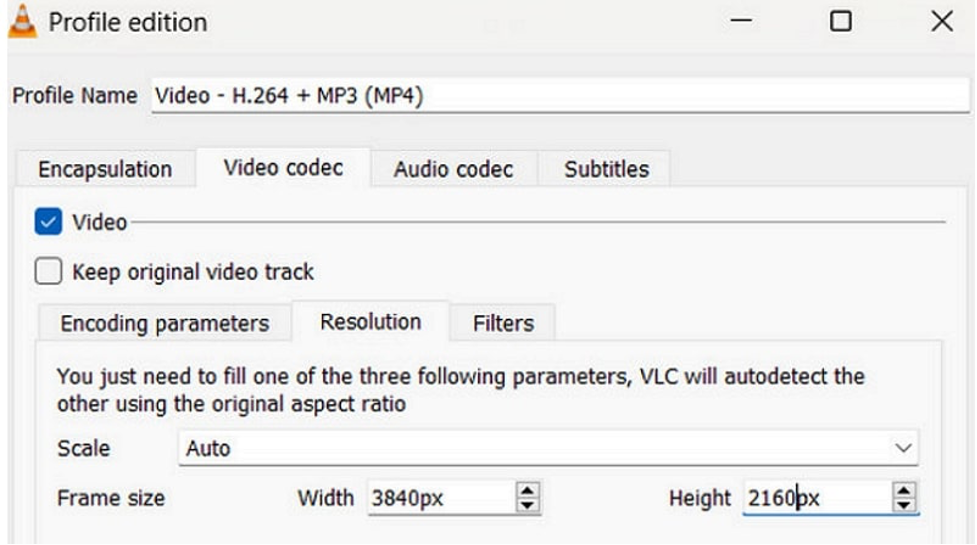Select the Resolution sub-tab
The image size is (977, 545).
pos(370,322)
